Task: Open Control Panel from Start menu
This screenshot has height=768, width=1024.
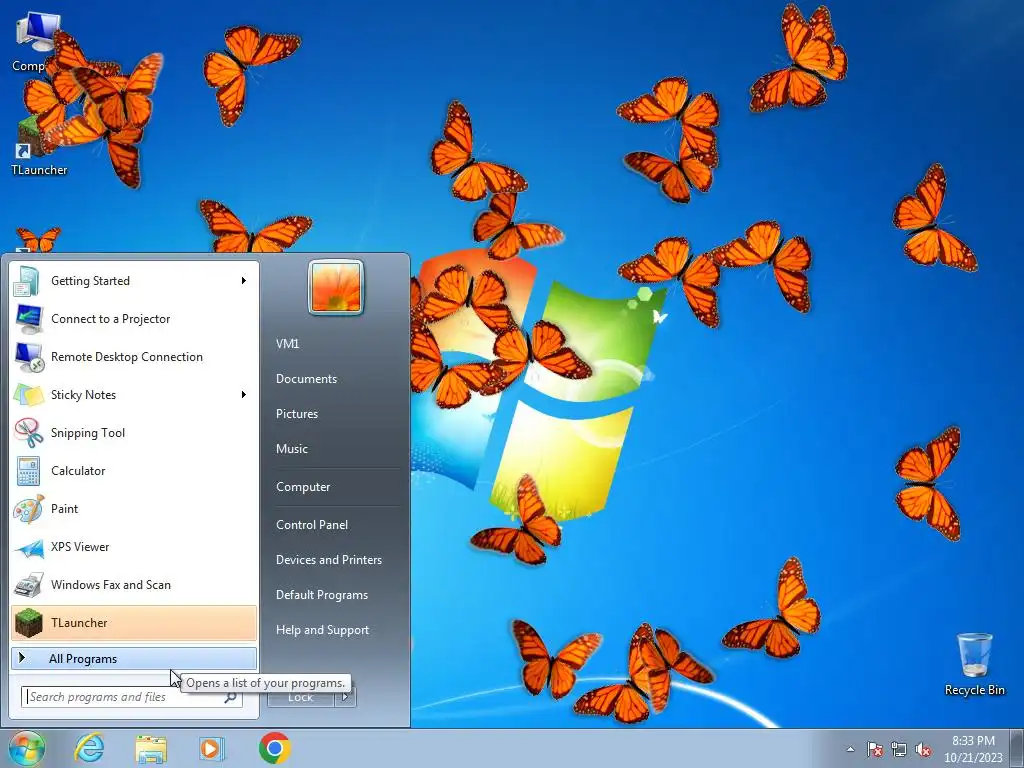Action: point(312,525)
